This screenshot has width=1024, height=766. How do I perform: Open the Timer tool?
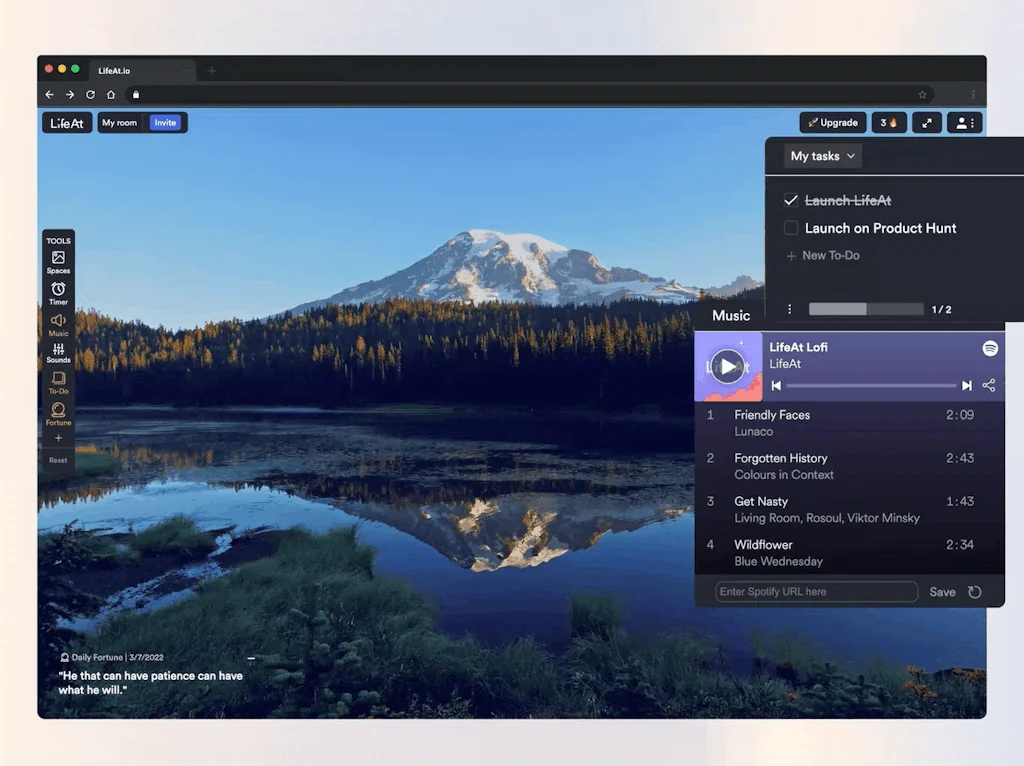[58, 292]
